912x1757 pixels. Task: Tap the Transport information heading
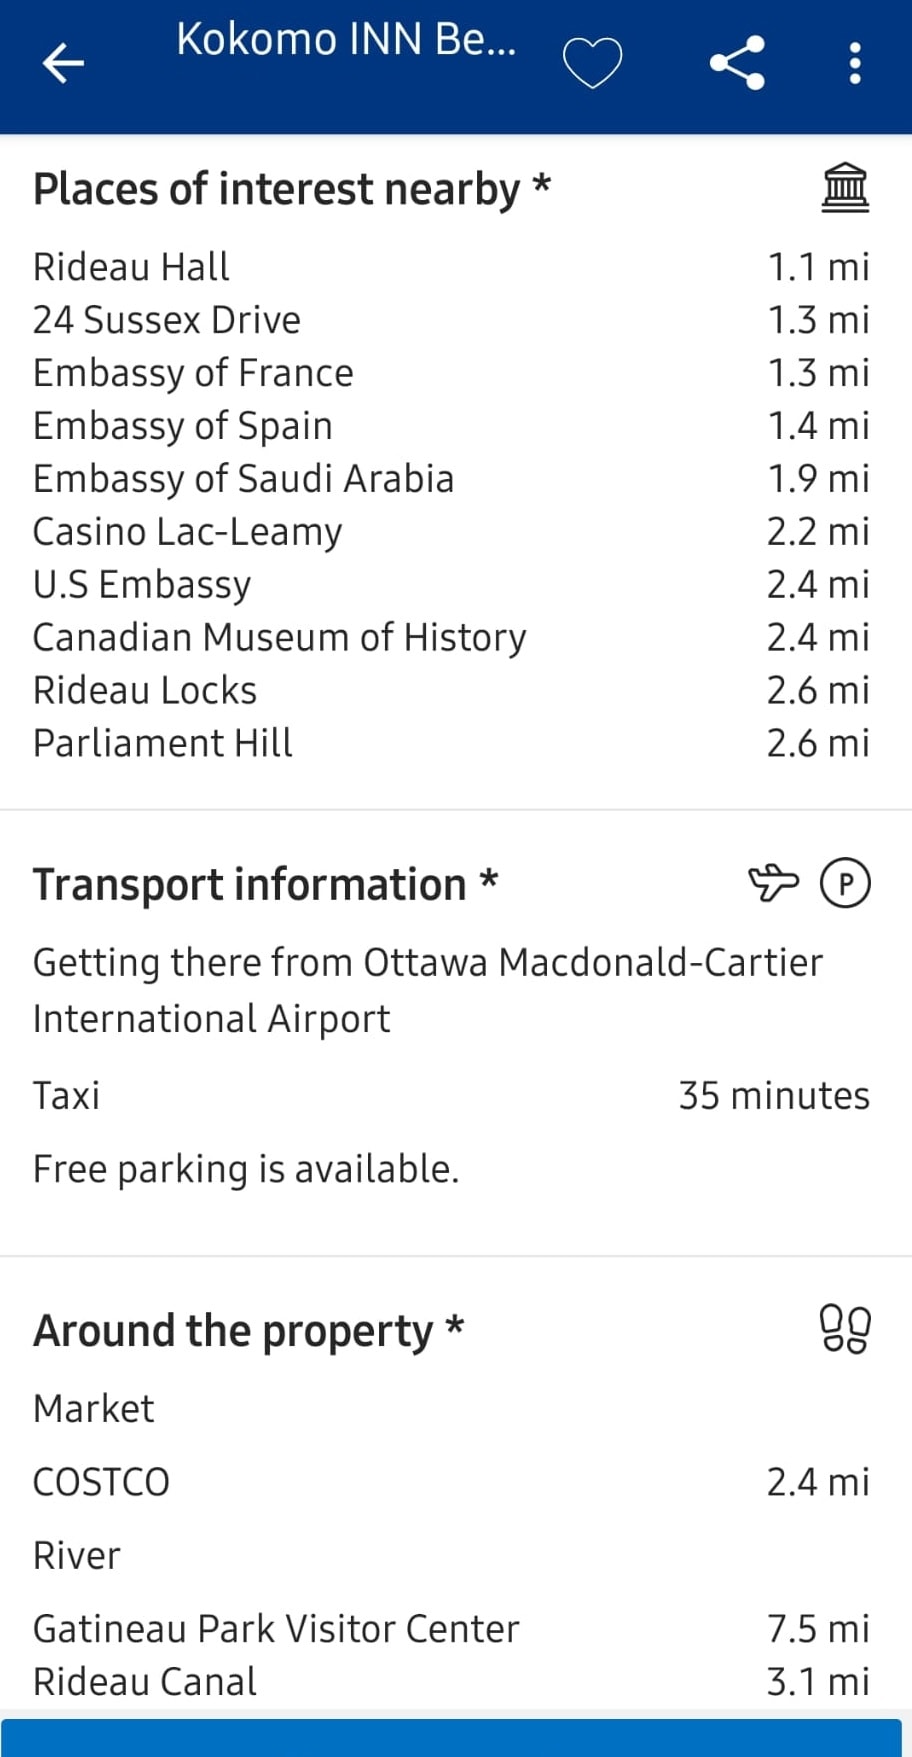point(266,885)
